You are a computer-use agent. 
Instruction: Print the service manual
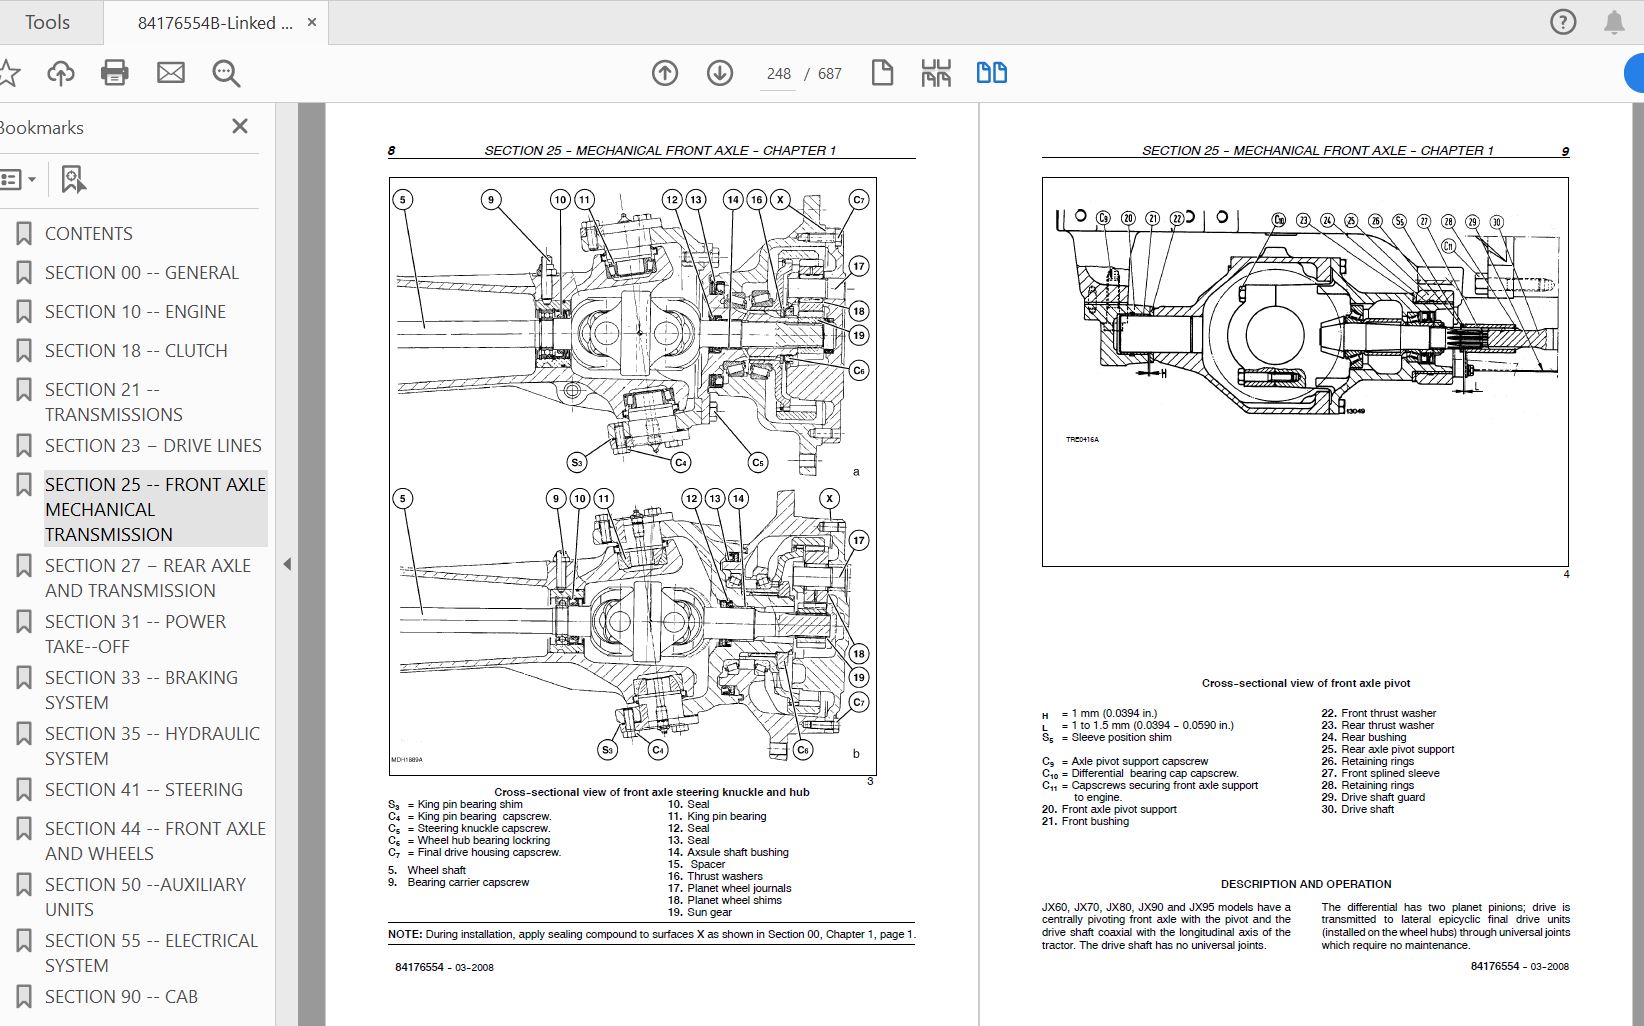click(114, 73)
